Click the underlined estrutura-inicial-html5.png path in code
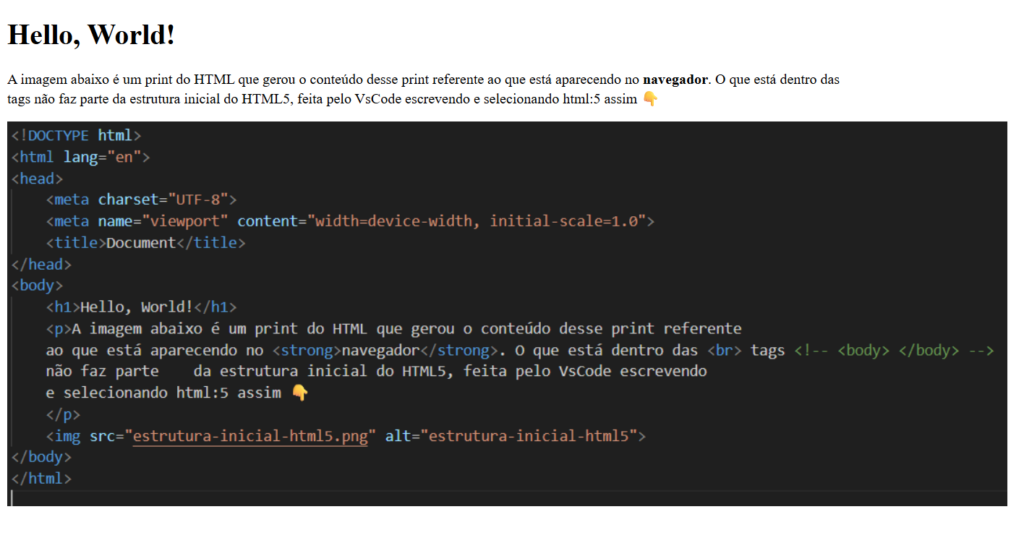This screenshot has height=538, width=1024. [250, 436]
